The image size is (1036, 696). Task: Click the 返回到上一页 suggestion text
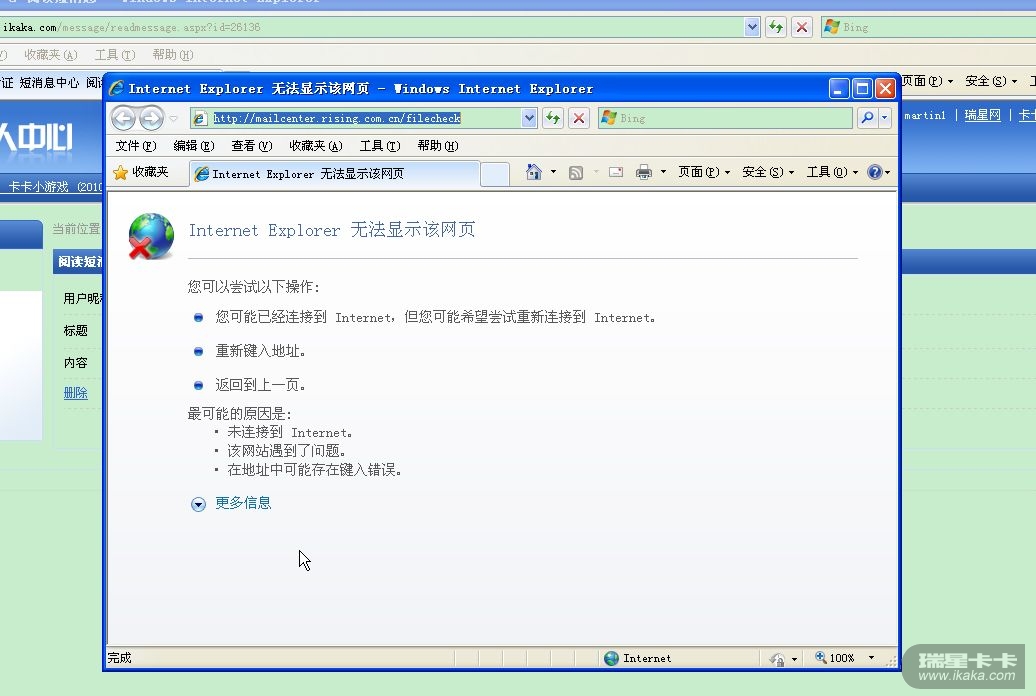(260, 385)
